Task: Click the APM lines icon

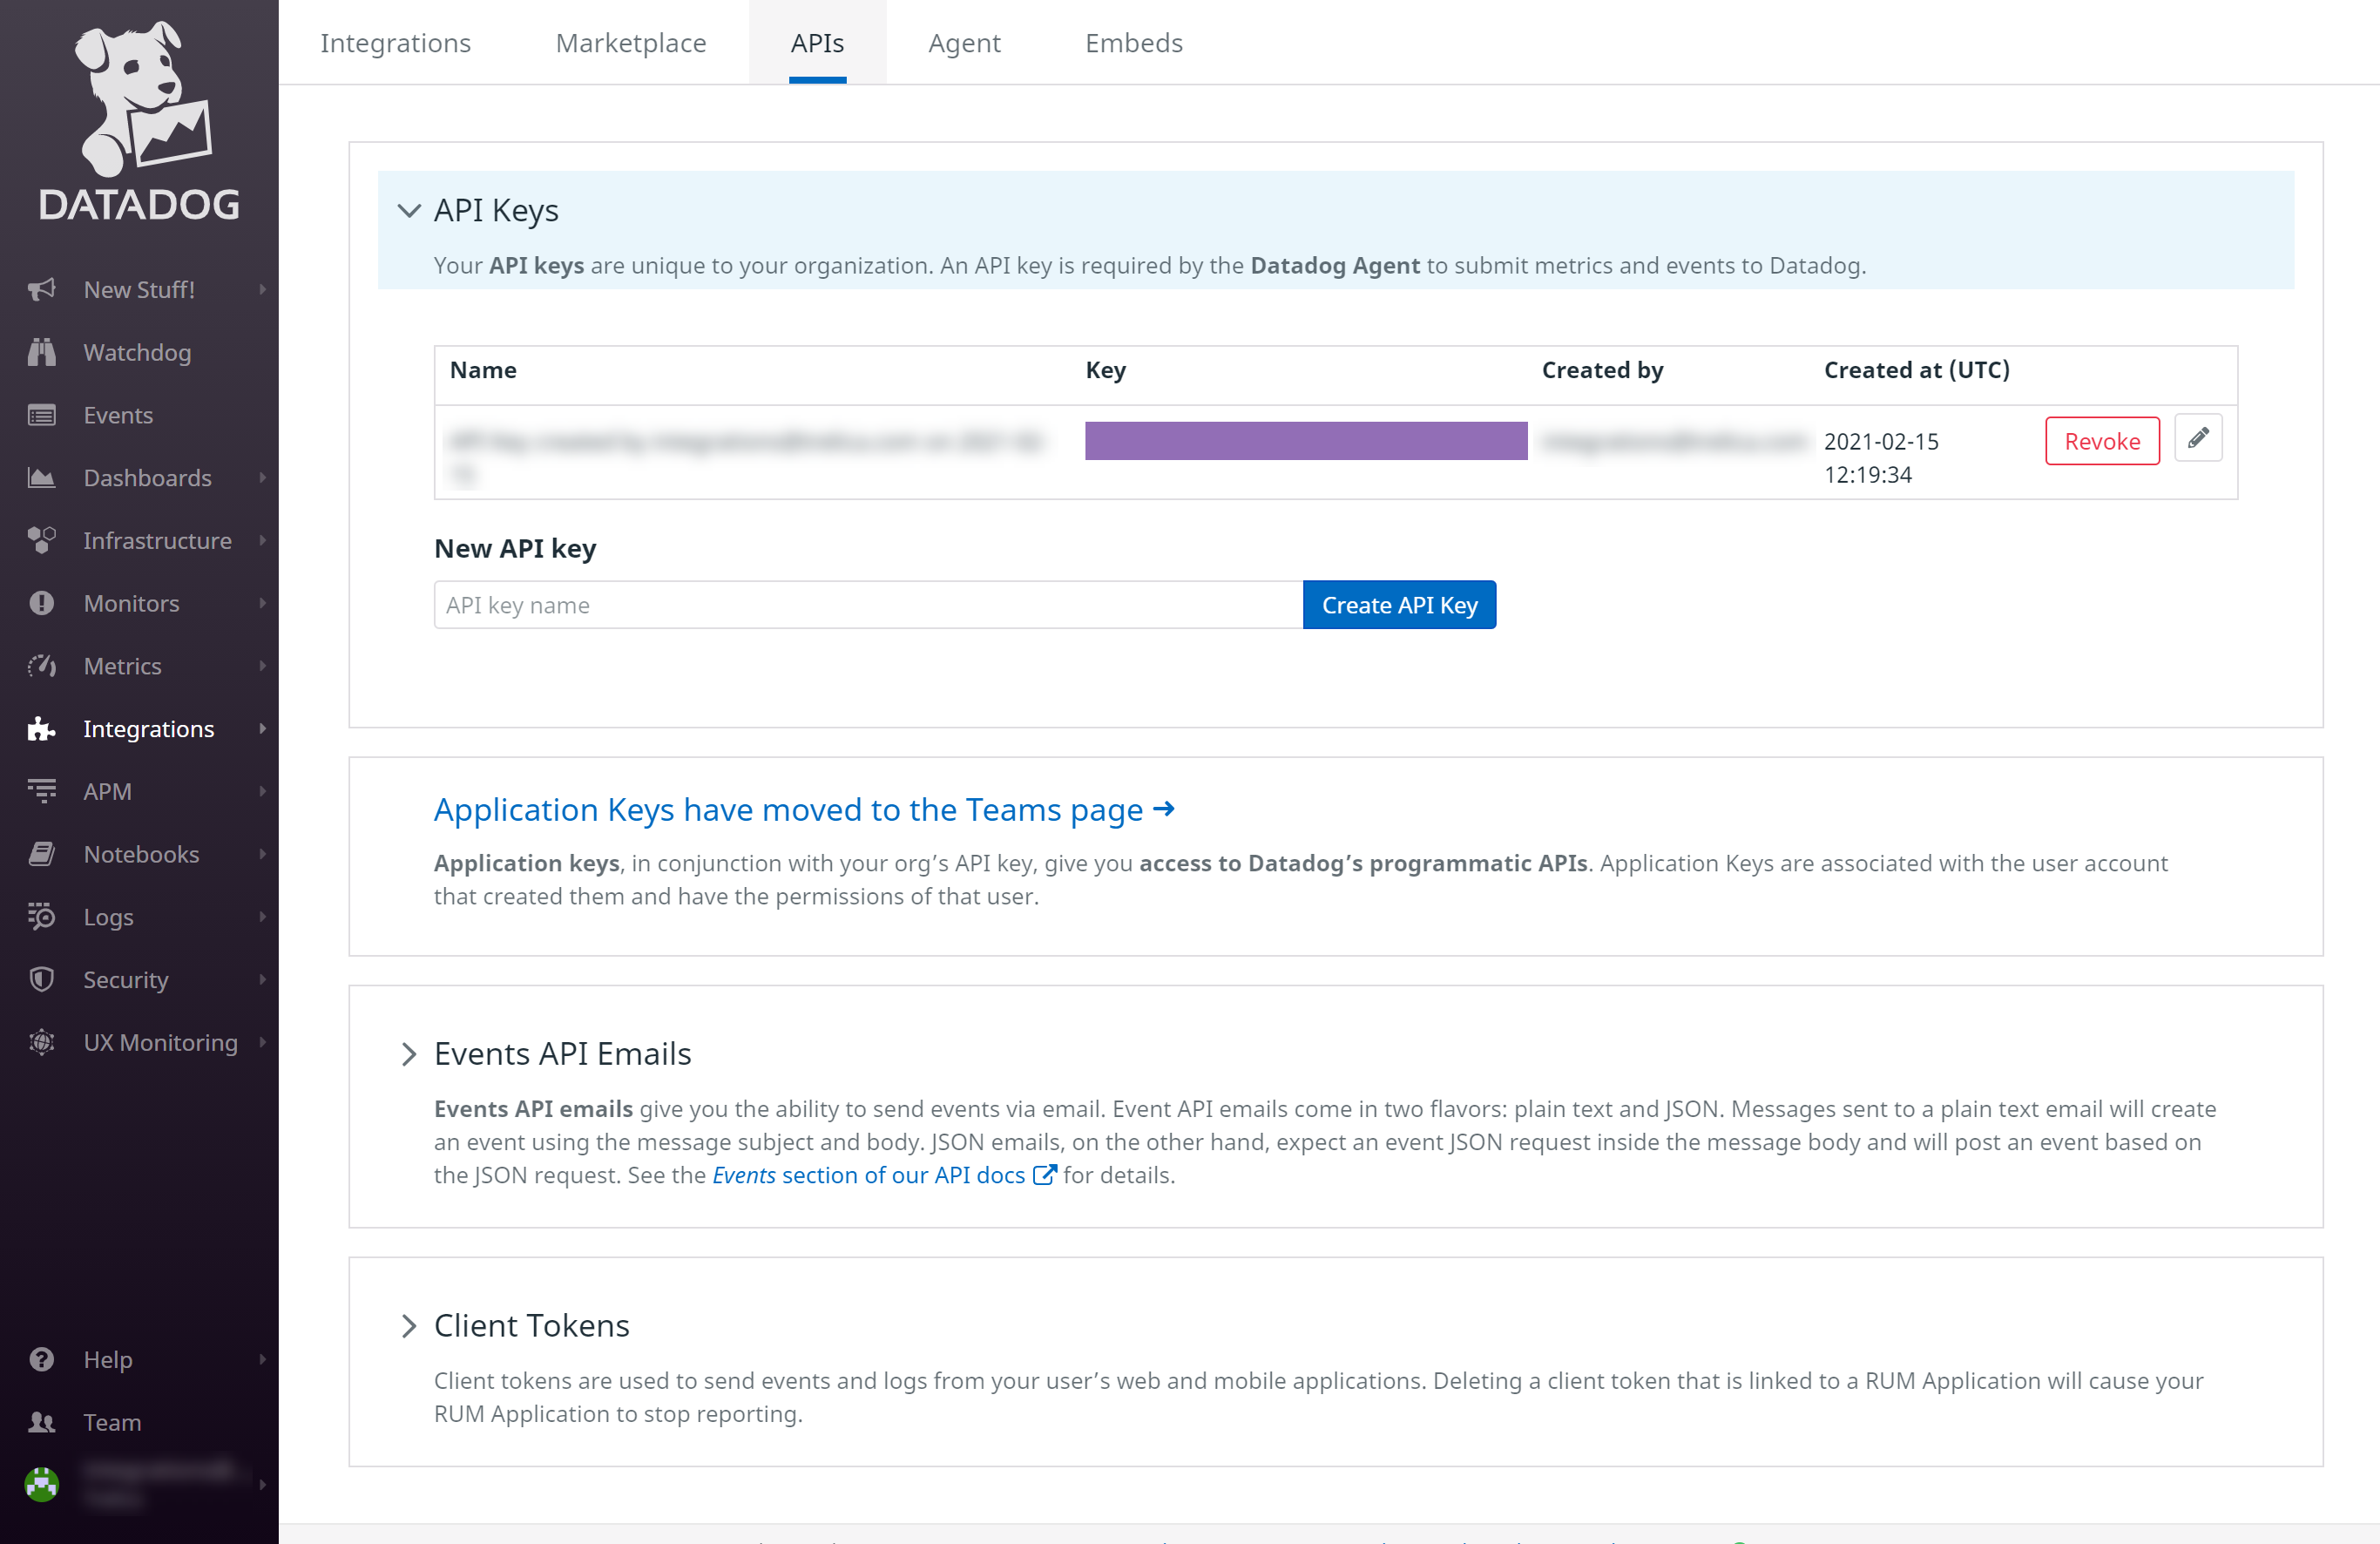Action: tap(41, 791)
